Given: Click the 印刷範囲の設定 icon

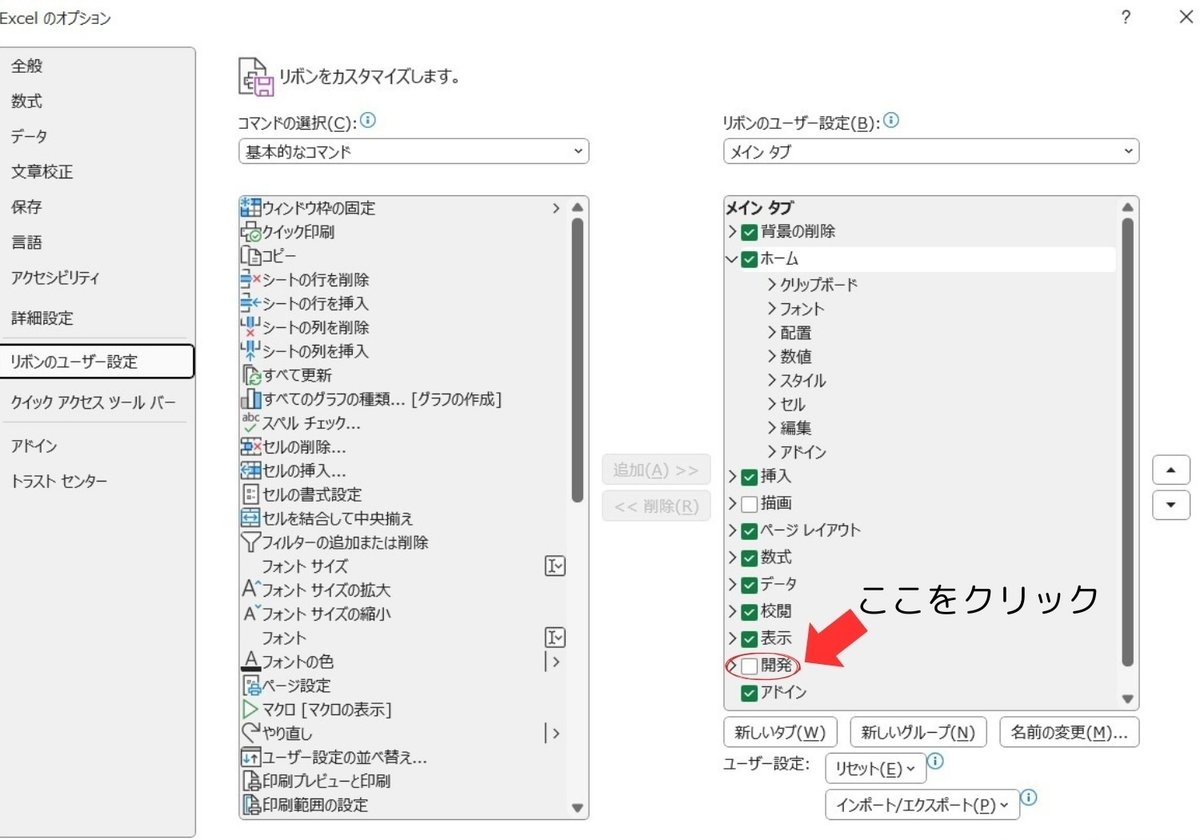Looking at the screenshot, I should tap(251, 805).
